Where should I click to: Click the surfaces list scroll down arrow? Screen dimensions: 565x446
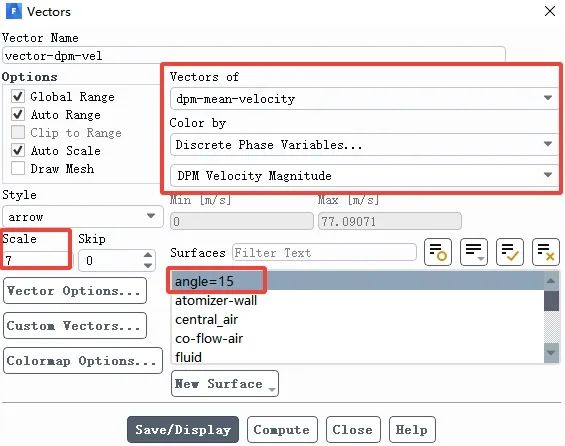(551, 352)
